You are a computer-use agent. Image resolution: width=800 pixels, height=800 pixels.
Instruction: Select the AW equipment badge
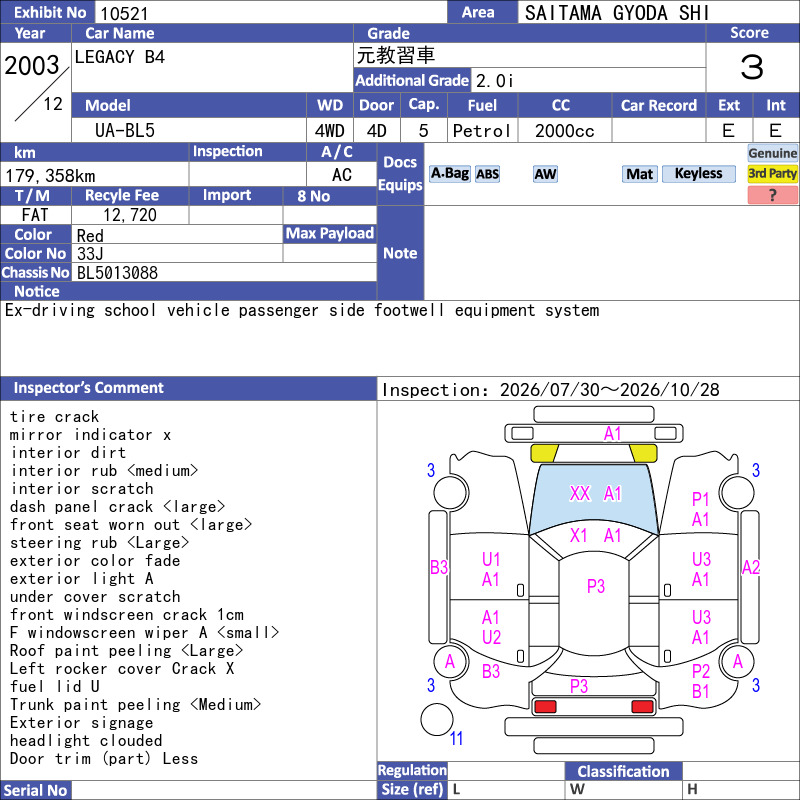click(545, 174)
